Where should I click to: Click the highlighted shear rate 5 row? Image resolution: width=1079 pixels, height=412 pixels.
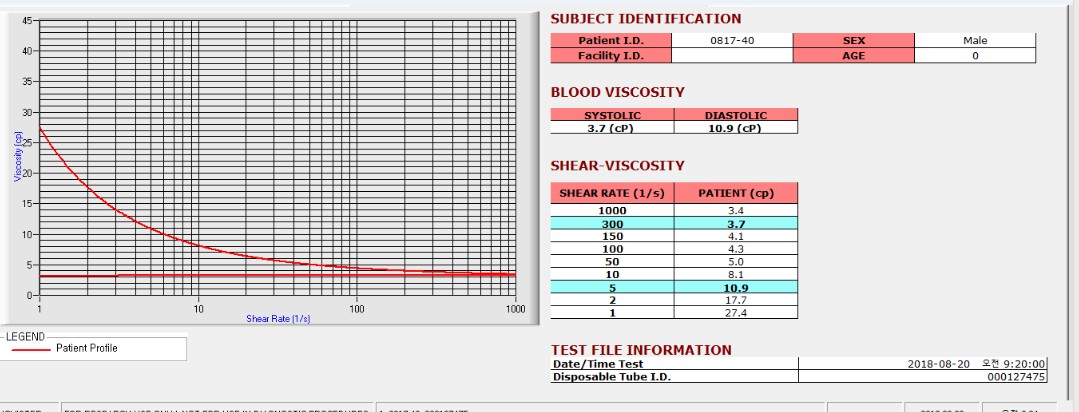click(674, 288)
